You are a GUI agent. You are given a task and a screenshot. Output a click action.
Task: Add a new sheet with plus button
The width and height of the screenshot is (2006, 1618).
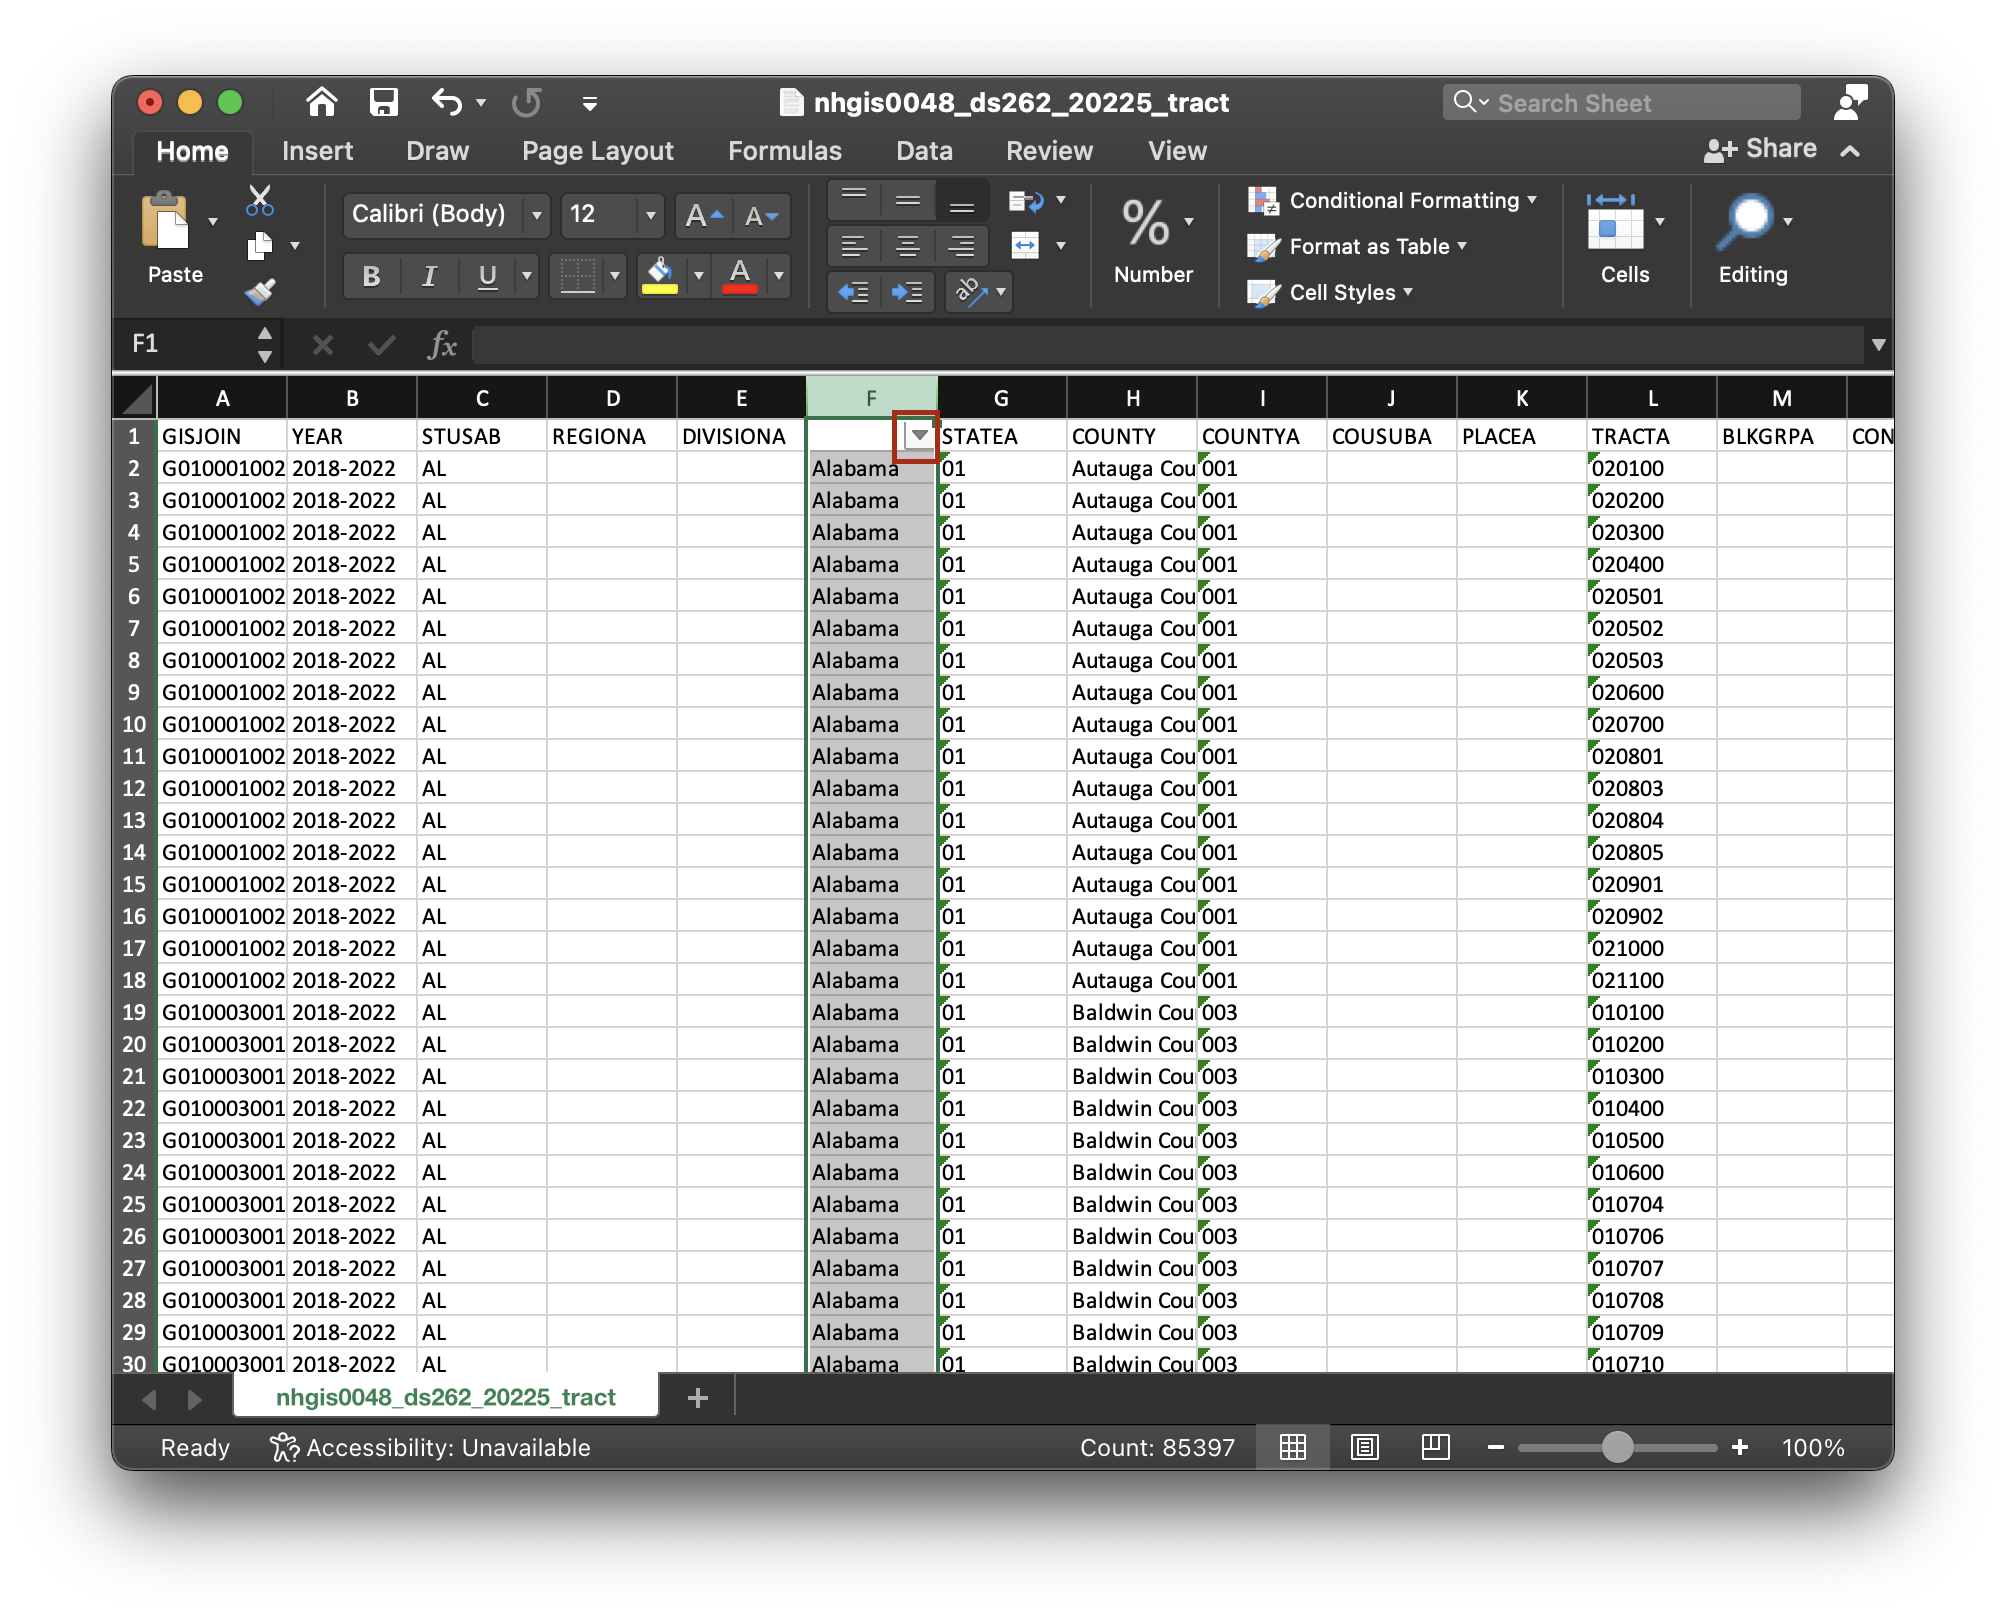coord(698,1397)
